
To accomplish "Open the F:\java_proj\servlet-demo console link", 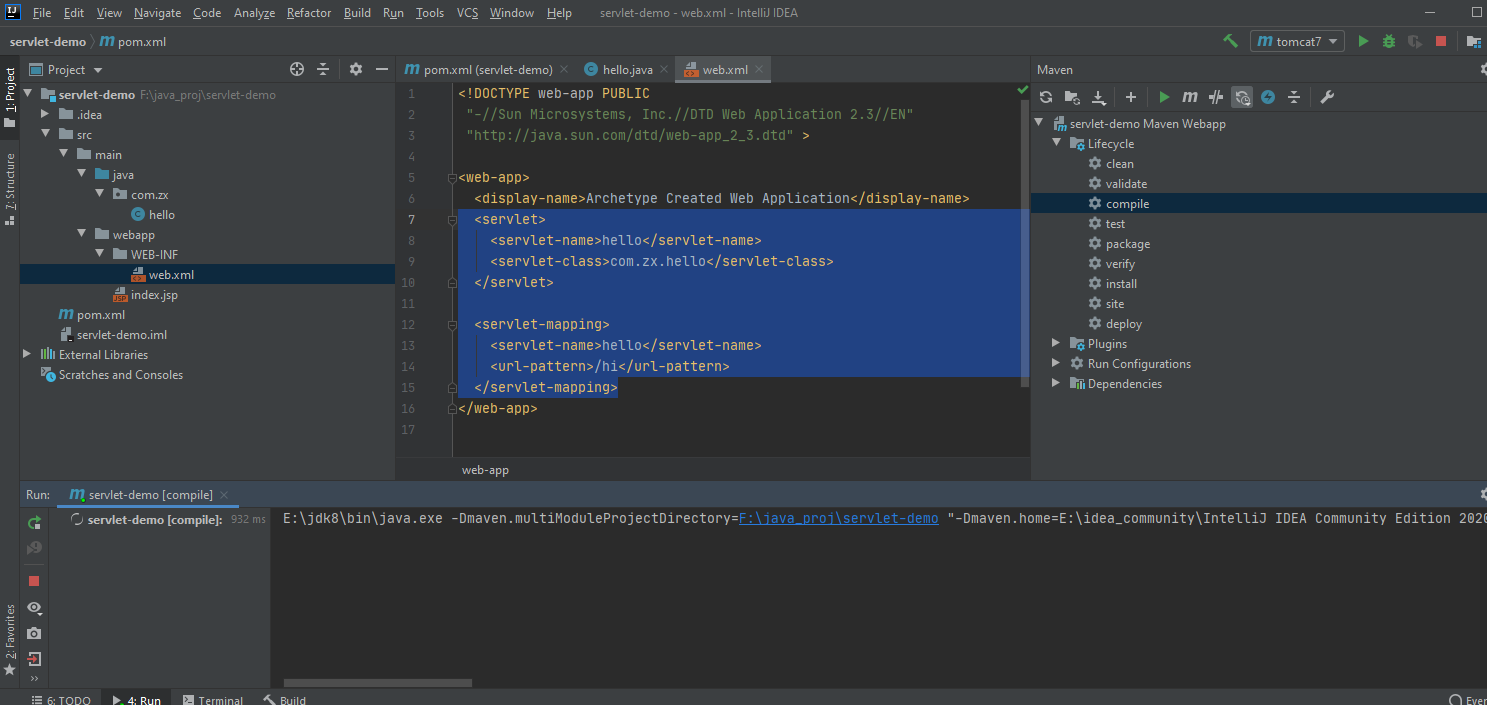I will 838,518.
